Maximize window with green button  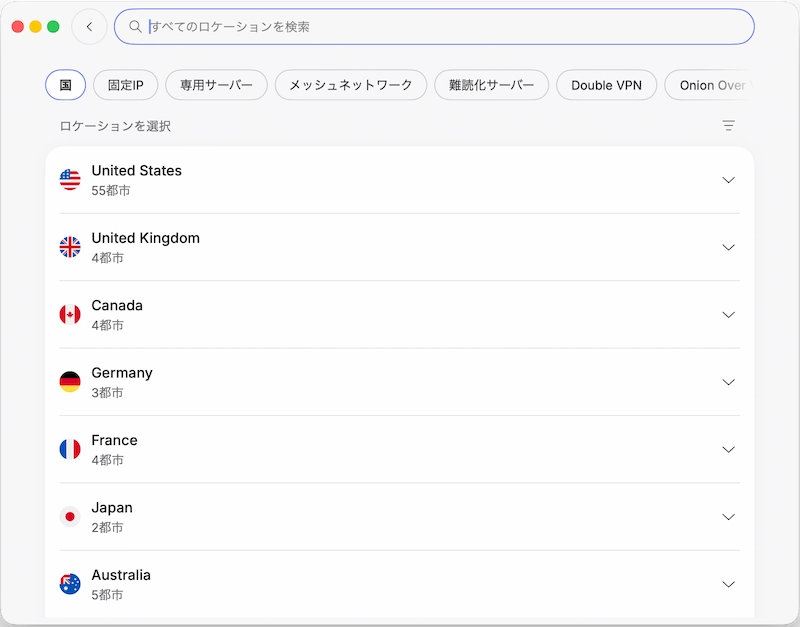pyautogui.click(x=53, y=27)
